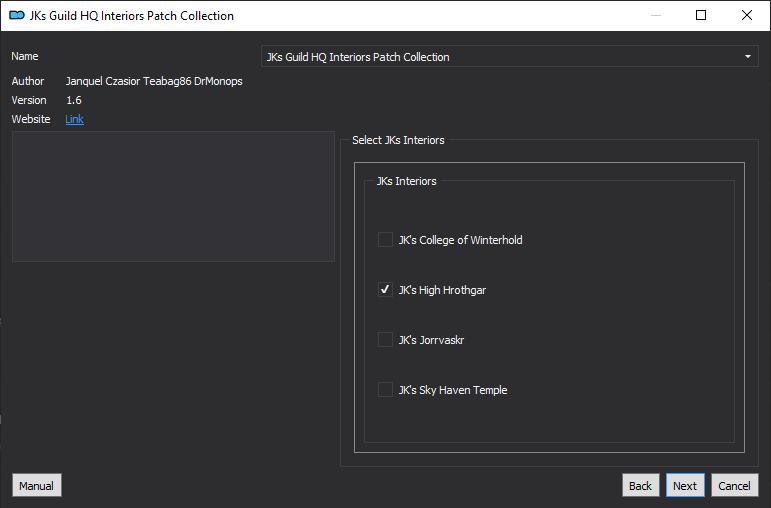Viewport: 771px width, 508px height.
Task: Select the JK's Sky Haven Temple checkbox
Action: coord(385,389)
